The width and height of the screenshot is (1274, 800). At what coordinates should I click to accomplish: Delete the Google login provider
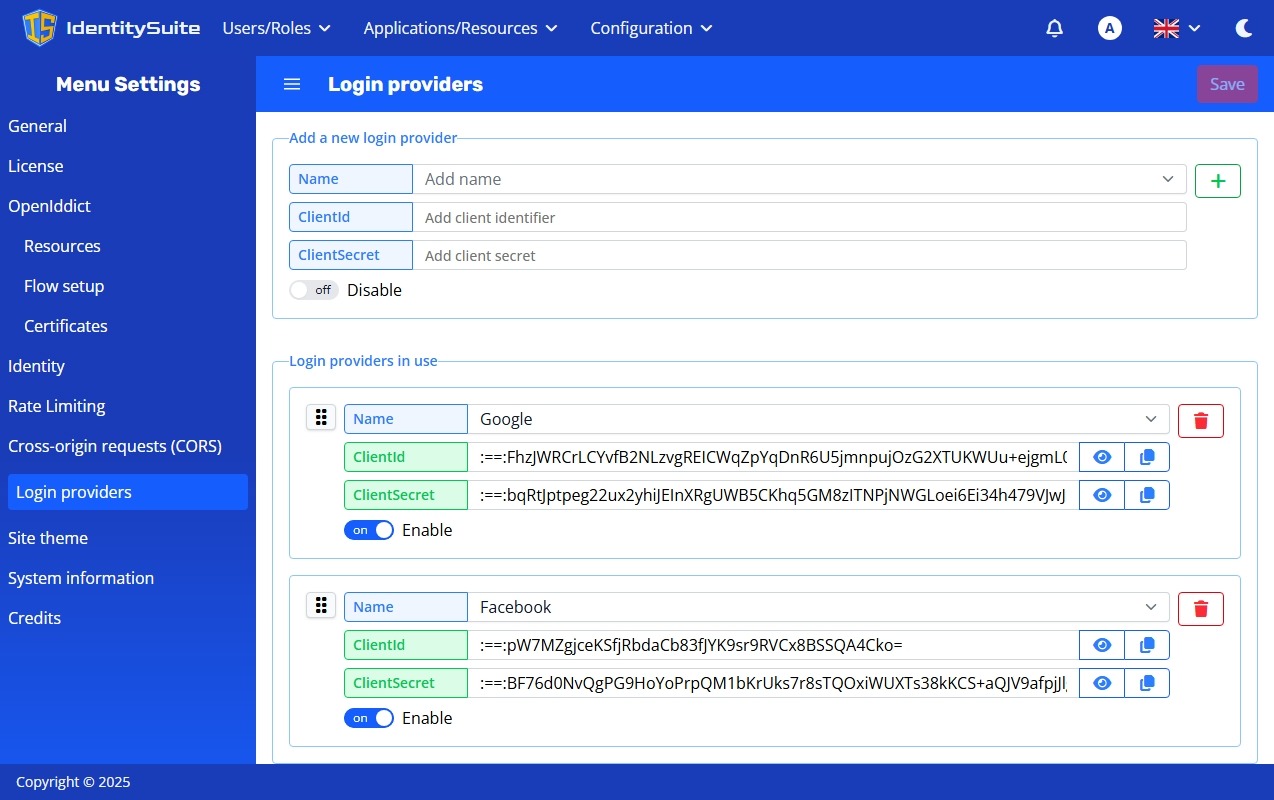(x=1200, y=421)
